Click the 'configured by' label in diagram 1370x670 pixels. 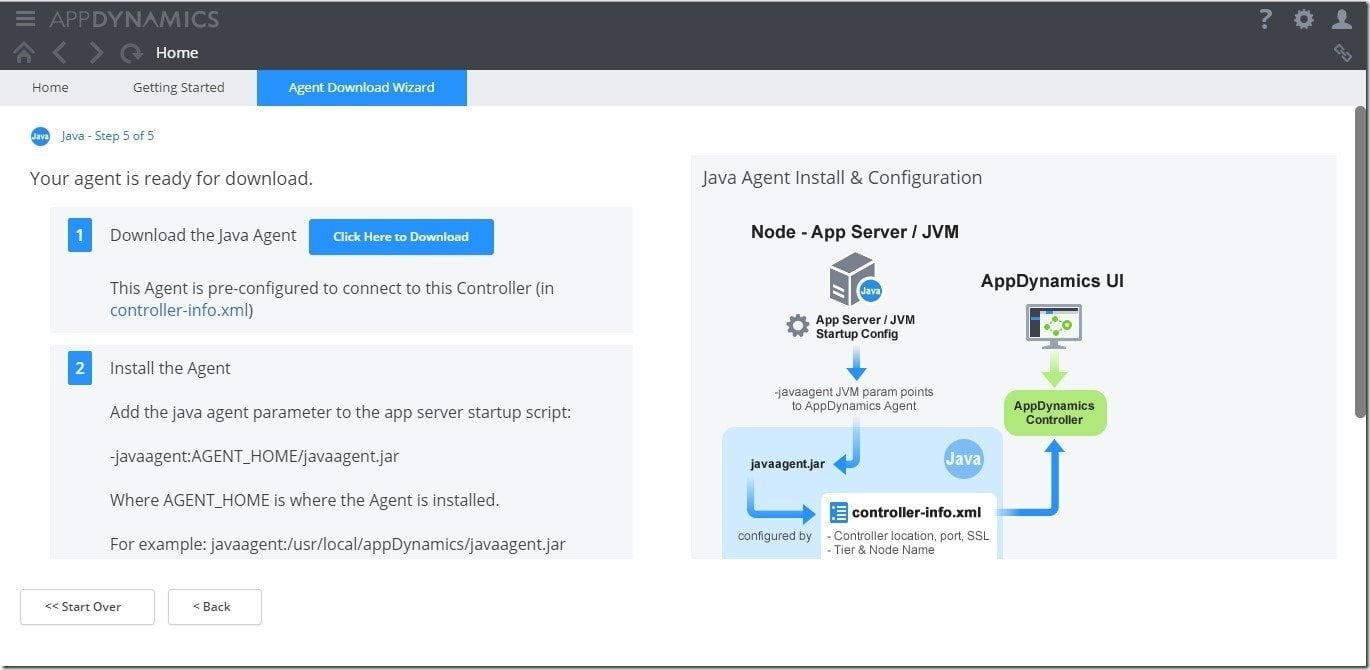pos(775,536)
